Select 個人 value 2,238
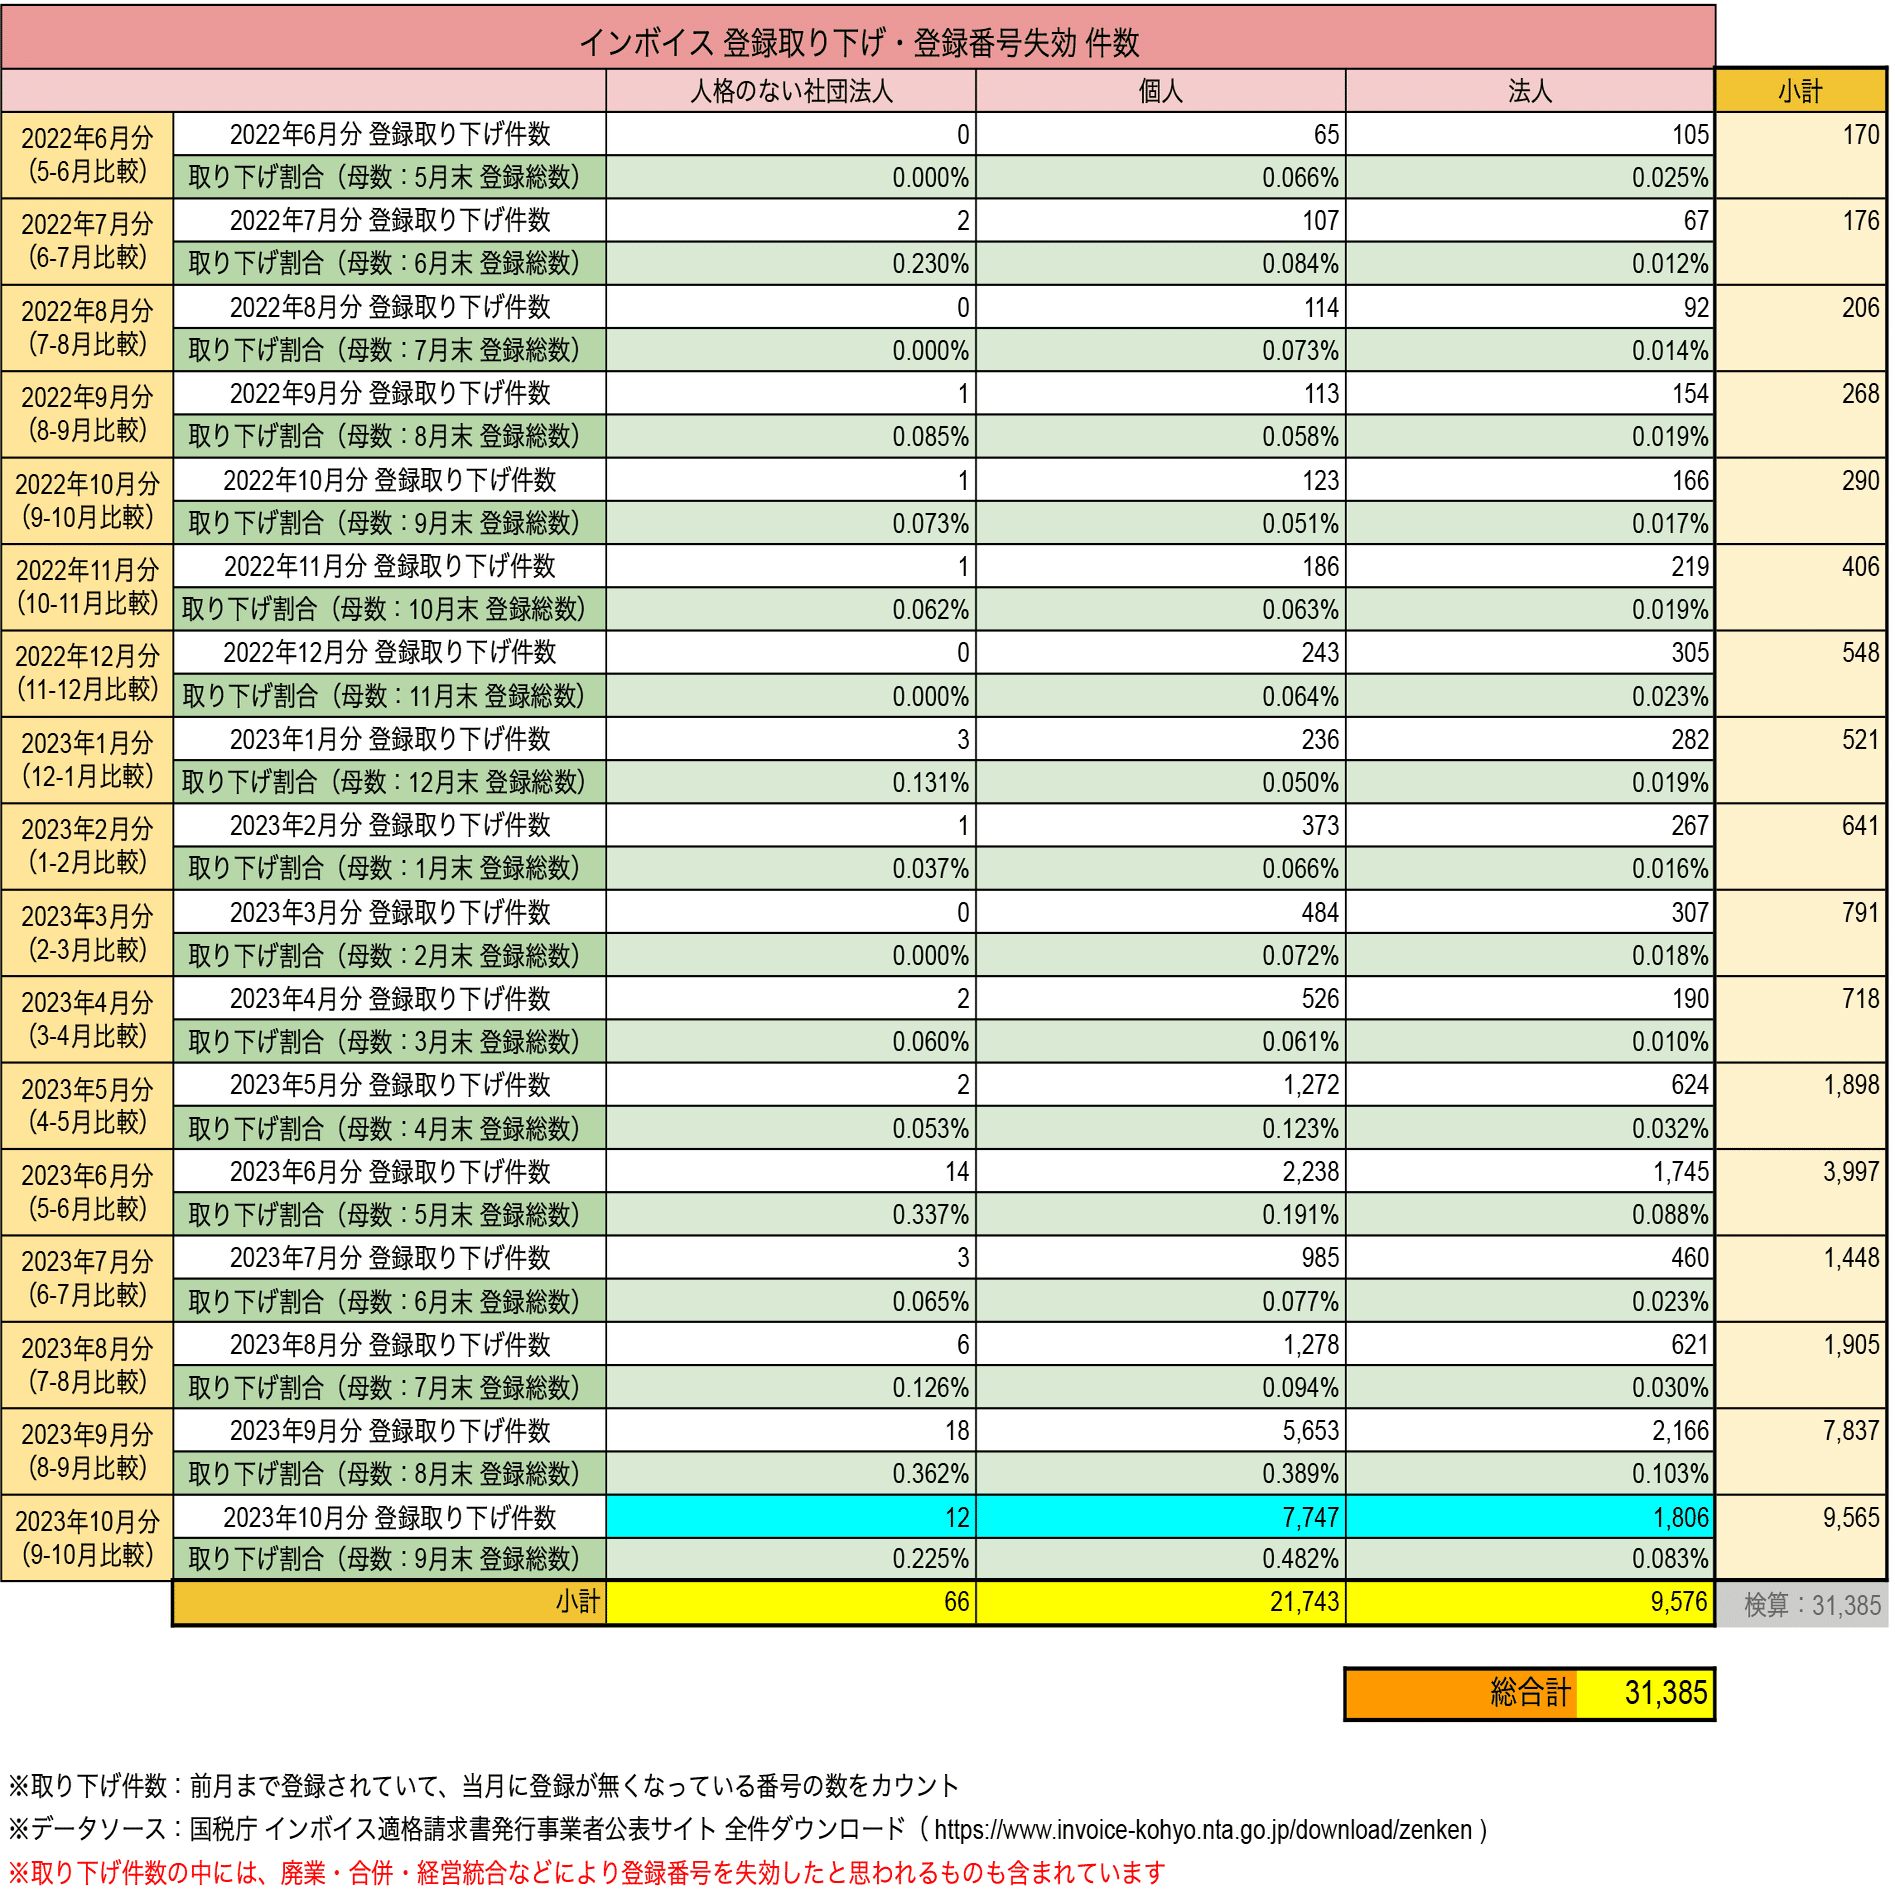 pyautogui.click(x=1161, y=1171)
